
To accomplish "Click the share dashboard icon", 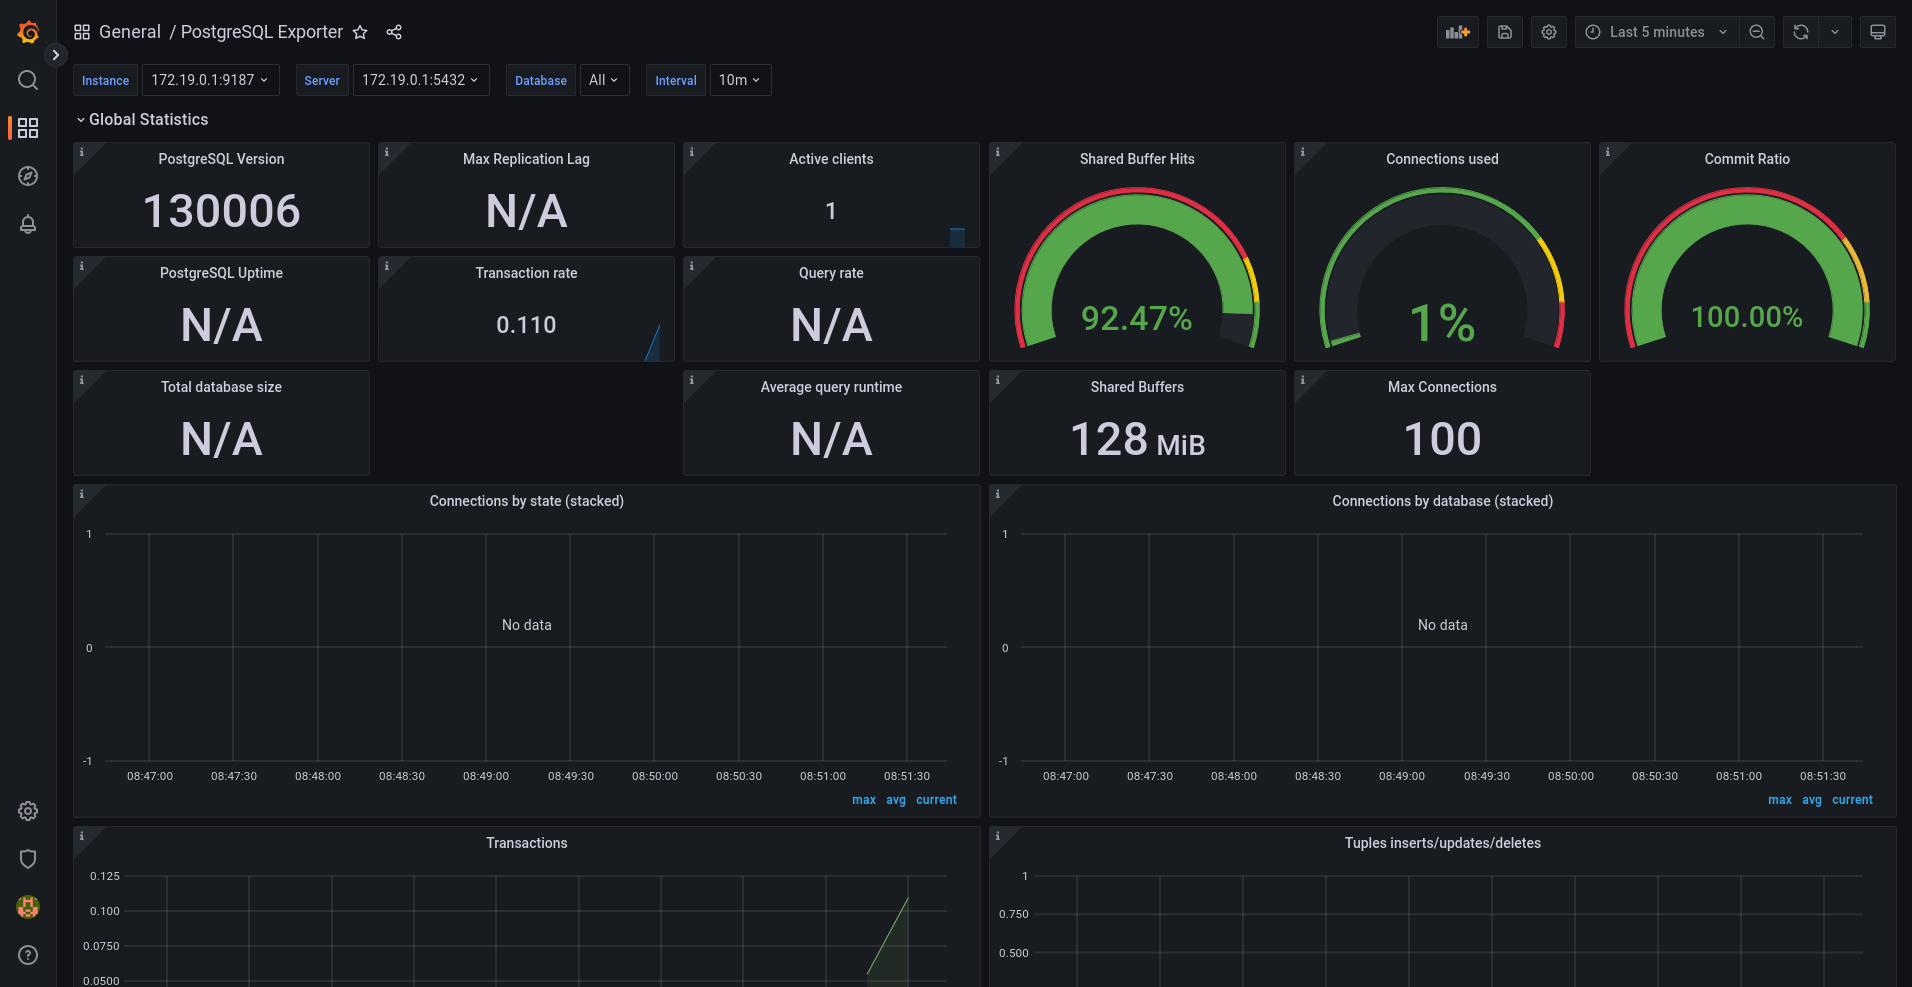I will click(x=394, y=32).
